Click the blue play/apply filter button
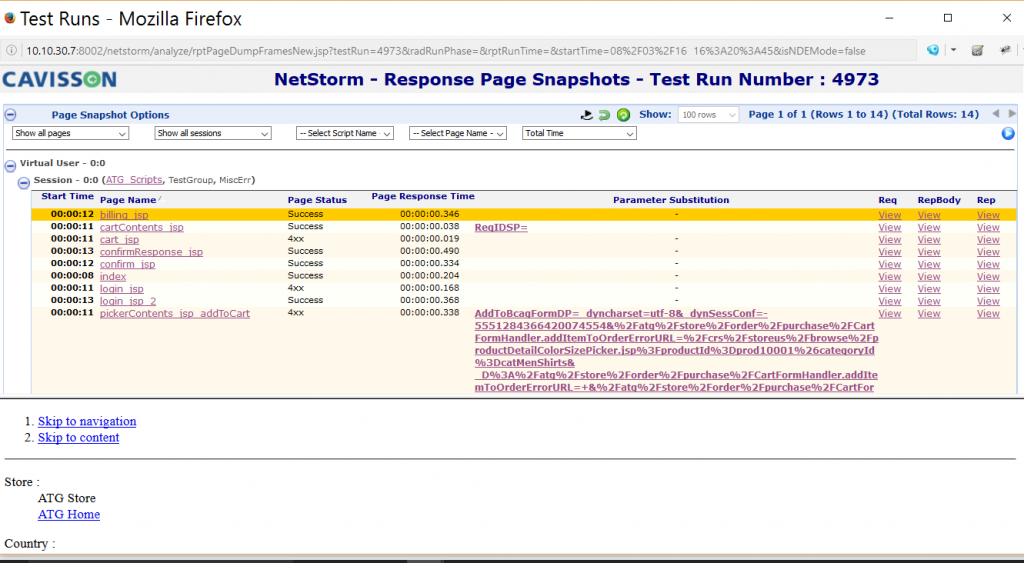Viewport: 1024px width, 563px height. pos(1008,133)
